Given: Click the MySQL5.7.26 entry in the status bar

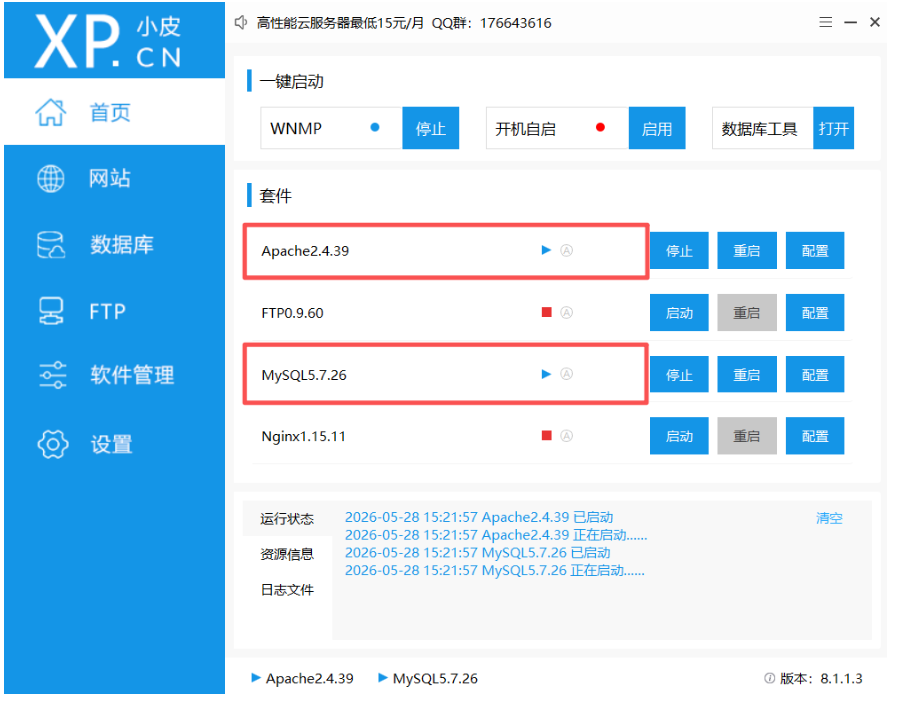Looking at the screenshot, I should [428, 678].
